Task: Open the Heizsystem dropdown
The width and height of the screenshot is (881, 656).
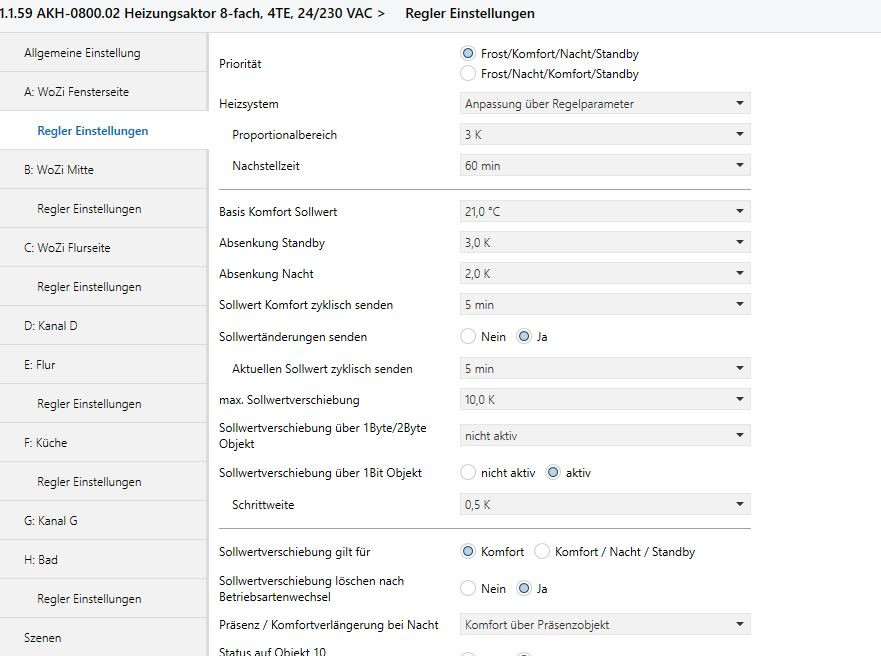Action: [605, 103]
